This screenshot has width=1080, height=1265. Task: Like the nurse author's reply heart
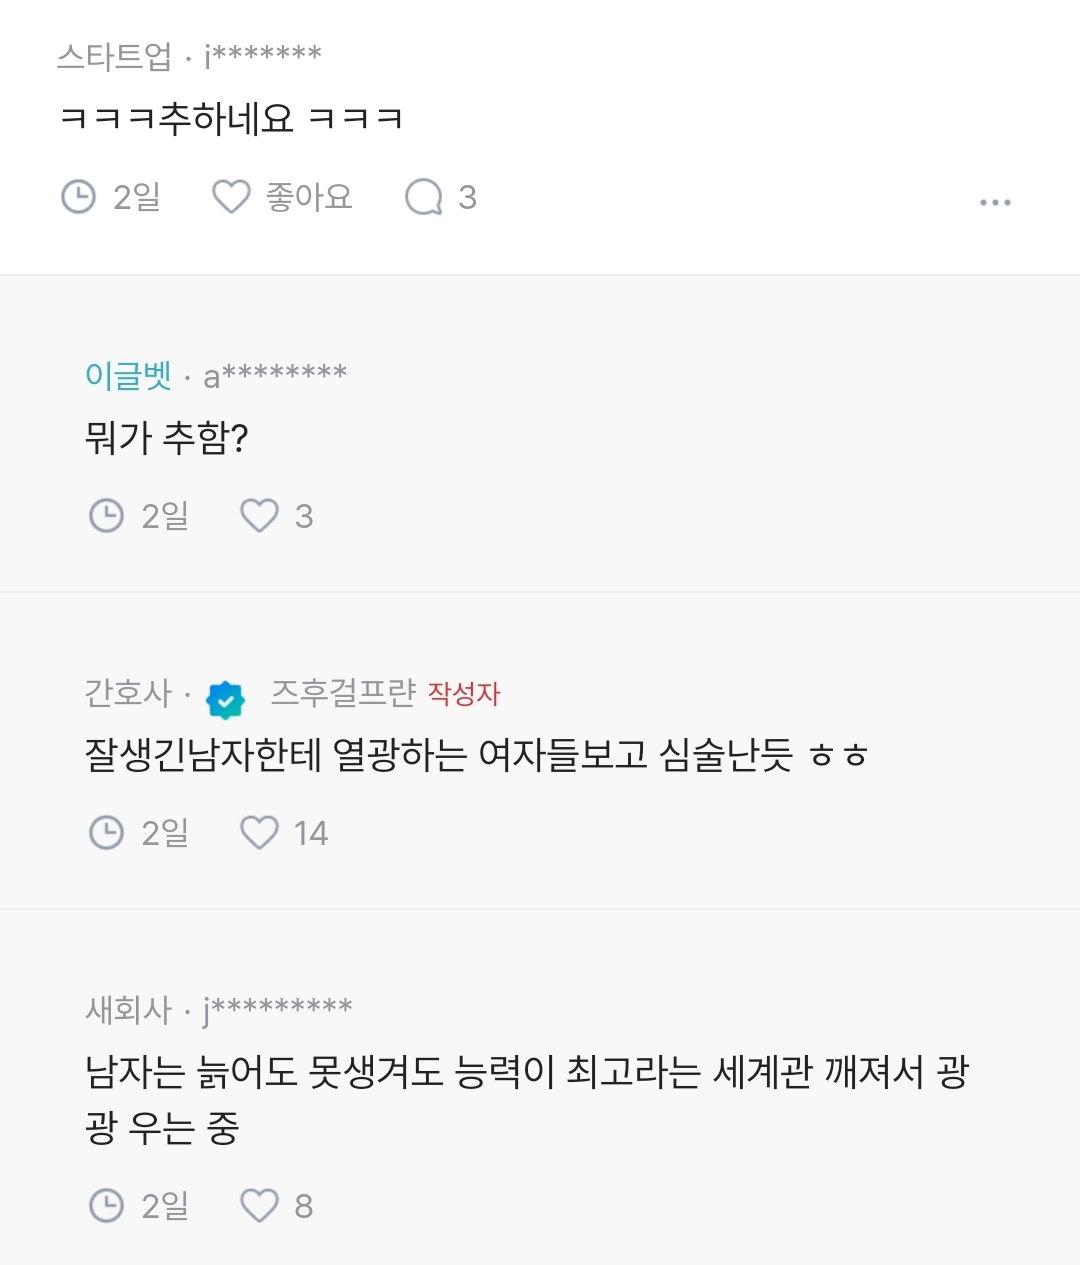tap(259, 833)
